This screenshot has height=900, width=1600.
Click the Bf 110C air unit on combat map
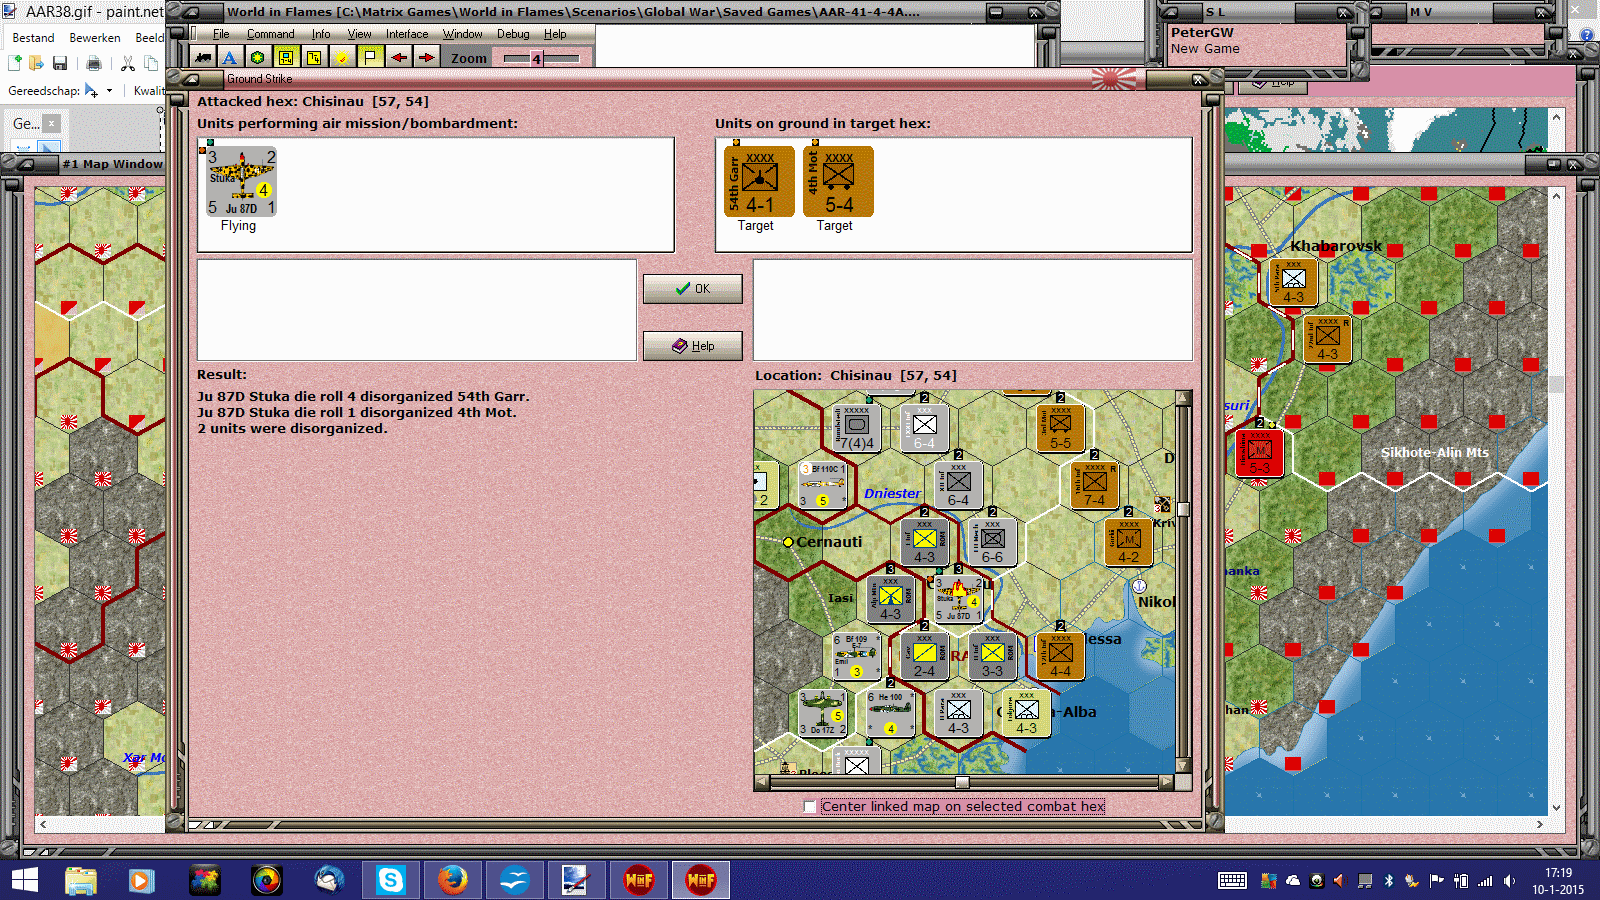[823, 485]
